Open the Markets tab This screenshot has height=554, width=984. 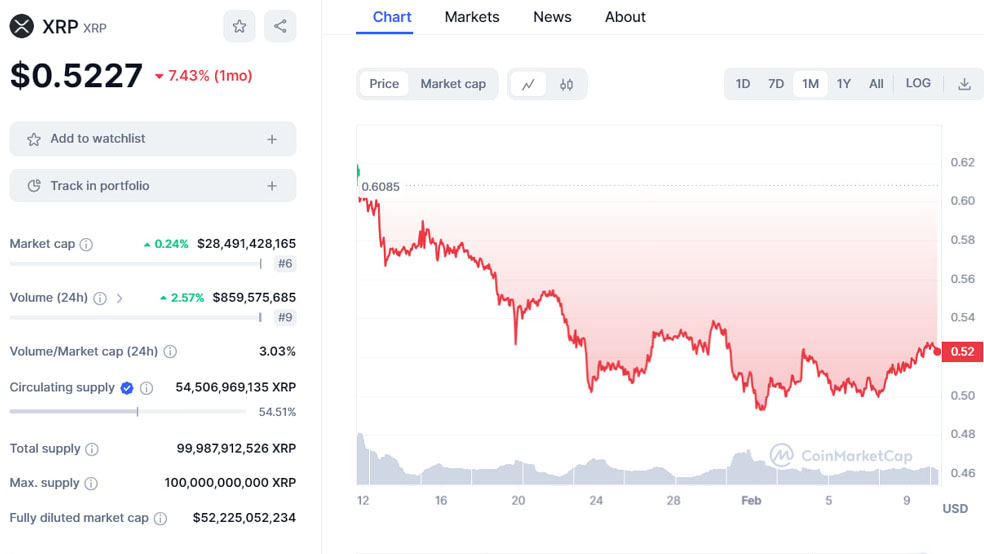tap(472, 17)
